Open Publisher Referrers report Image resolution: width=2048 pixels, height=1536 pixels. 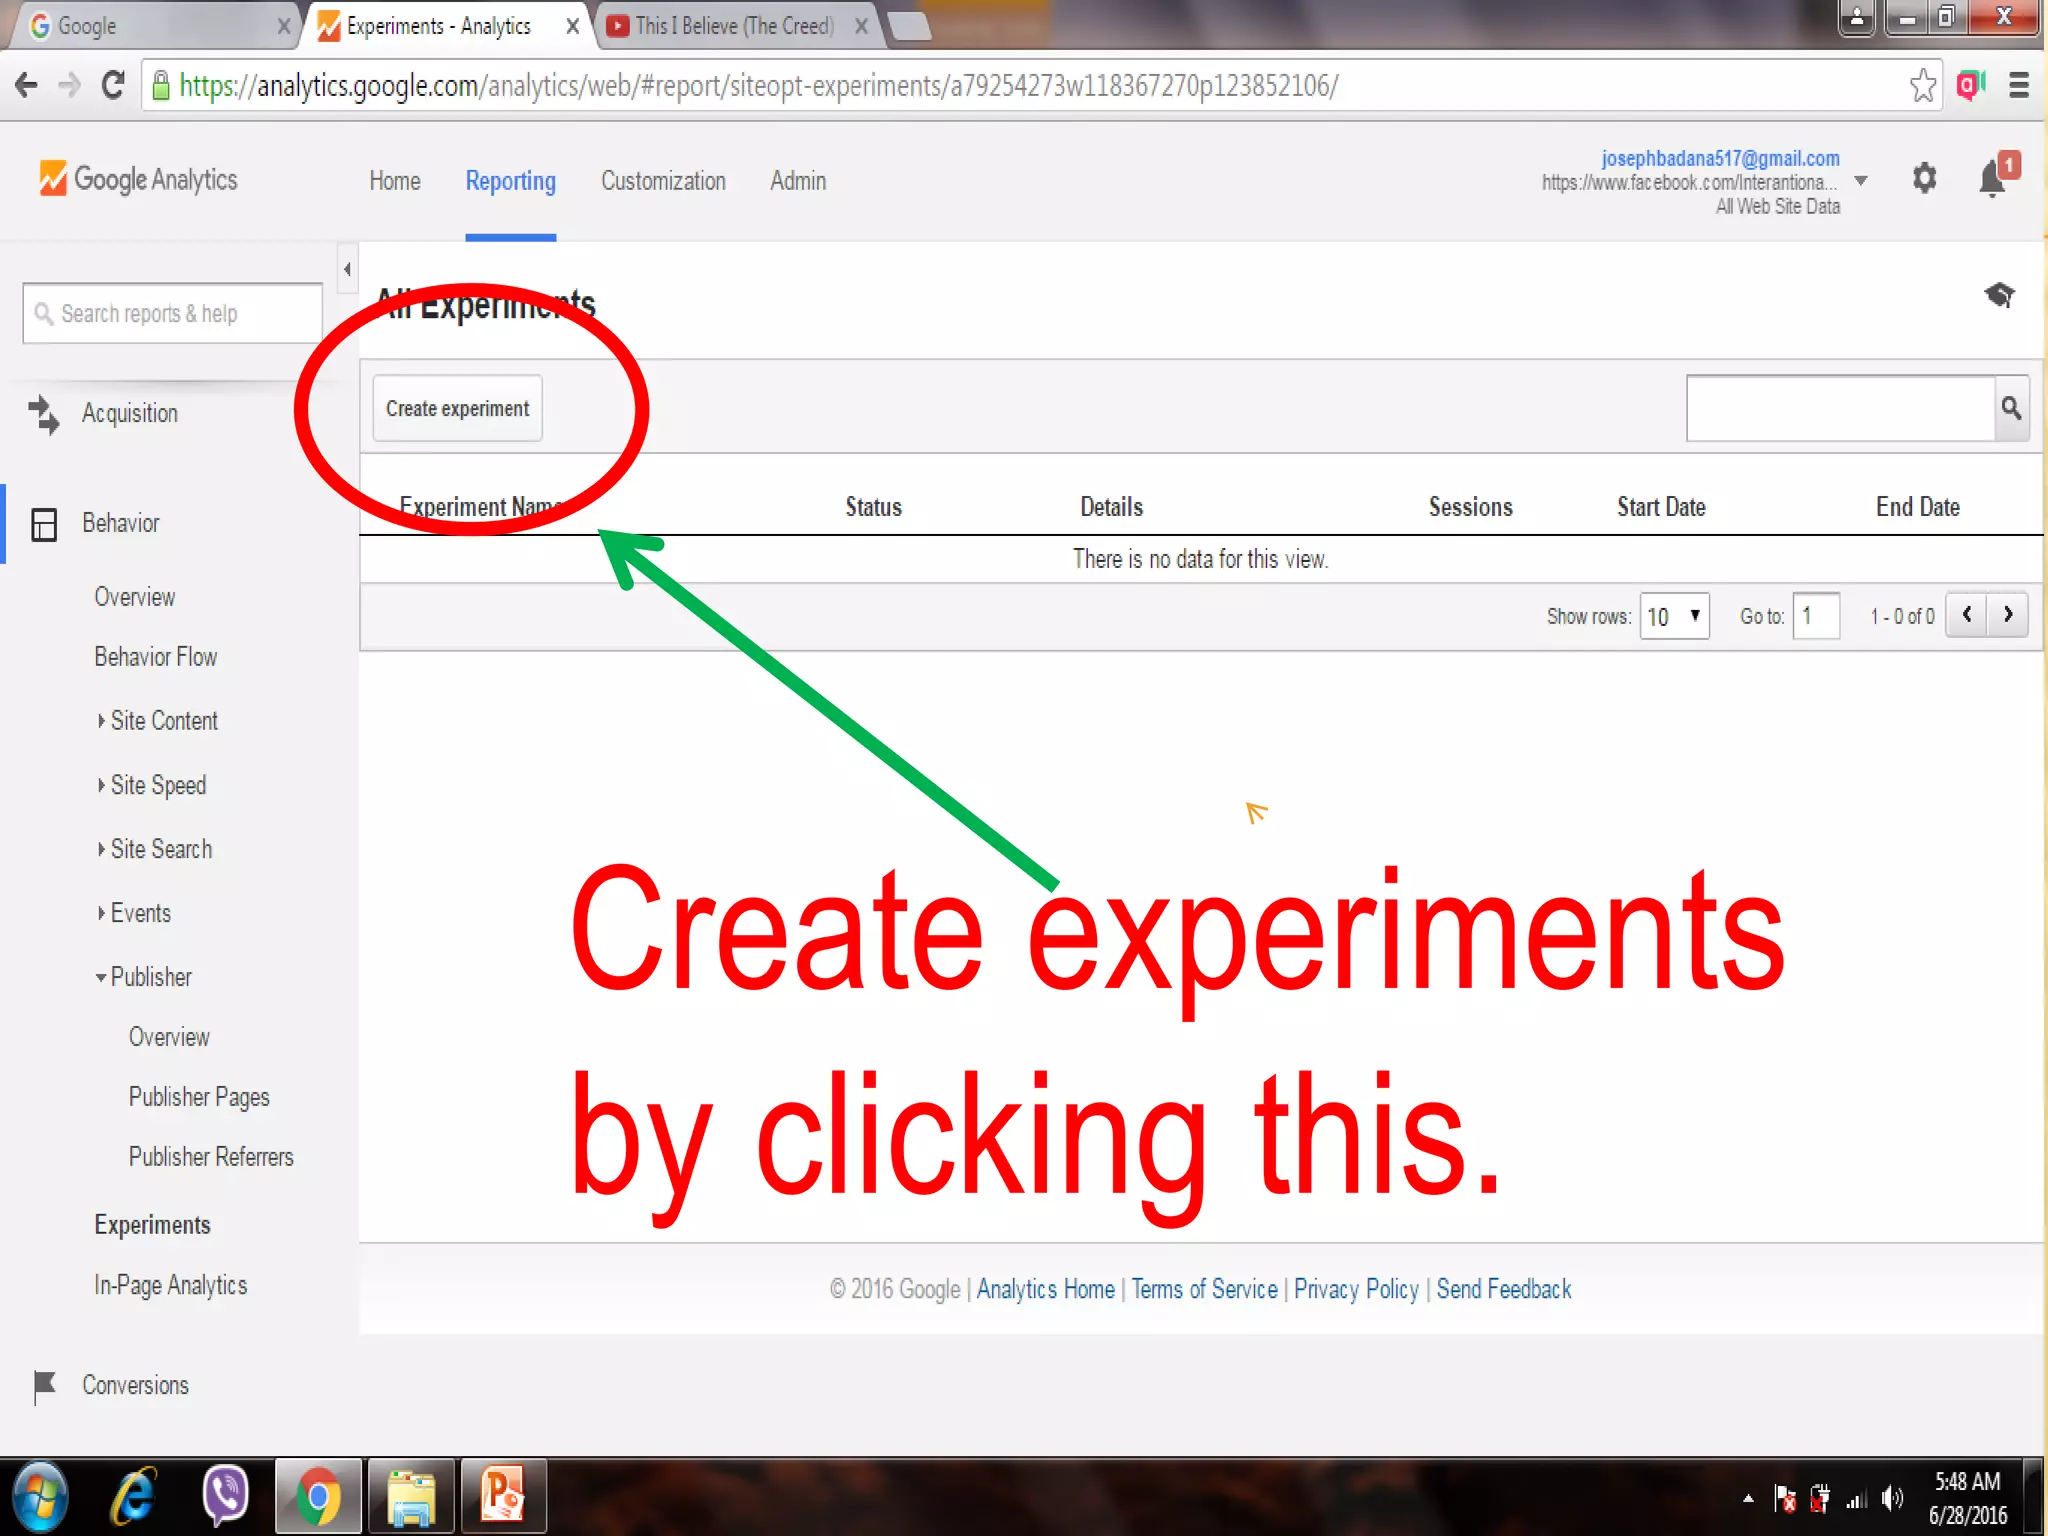[211, 1156]
